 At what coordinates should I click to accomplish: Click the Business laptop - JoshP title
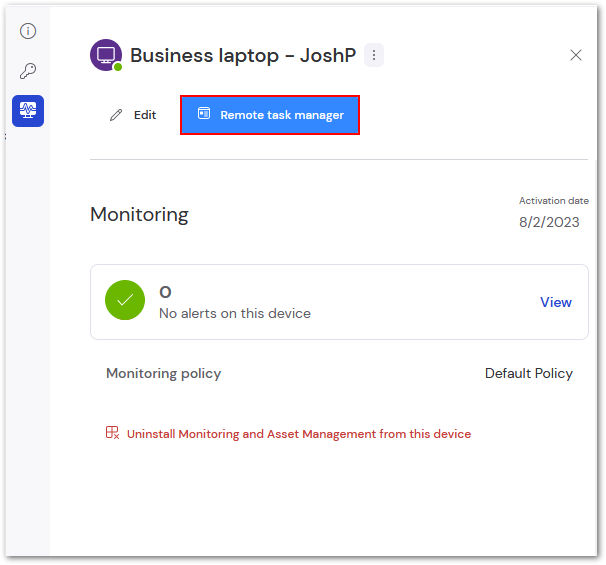tap(243, 55)
